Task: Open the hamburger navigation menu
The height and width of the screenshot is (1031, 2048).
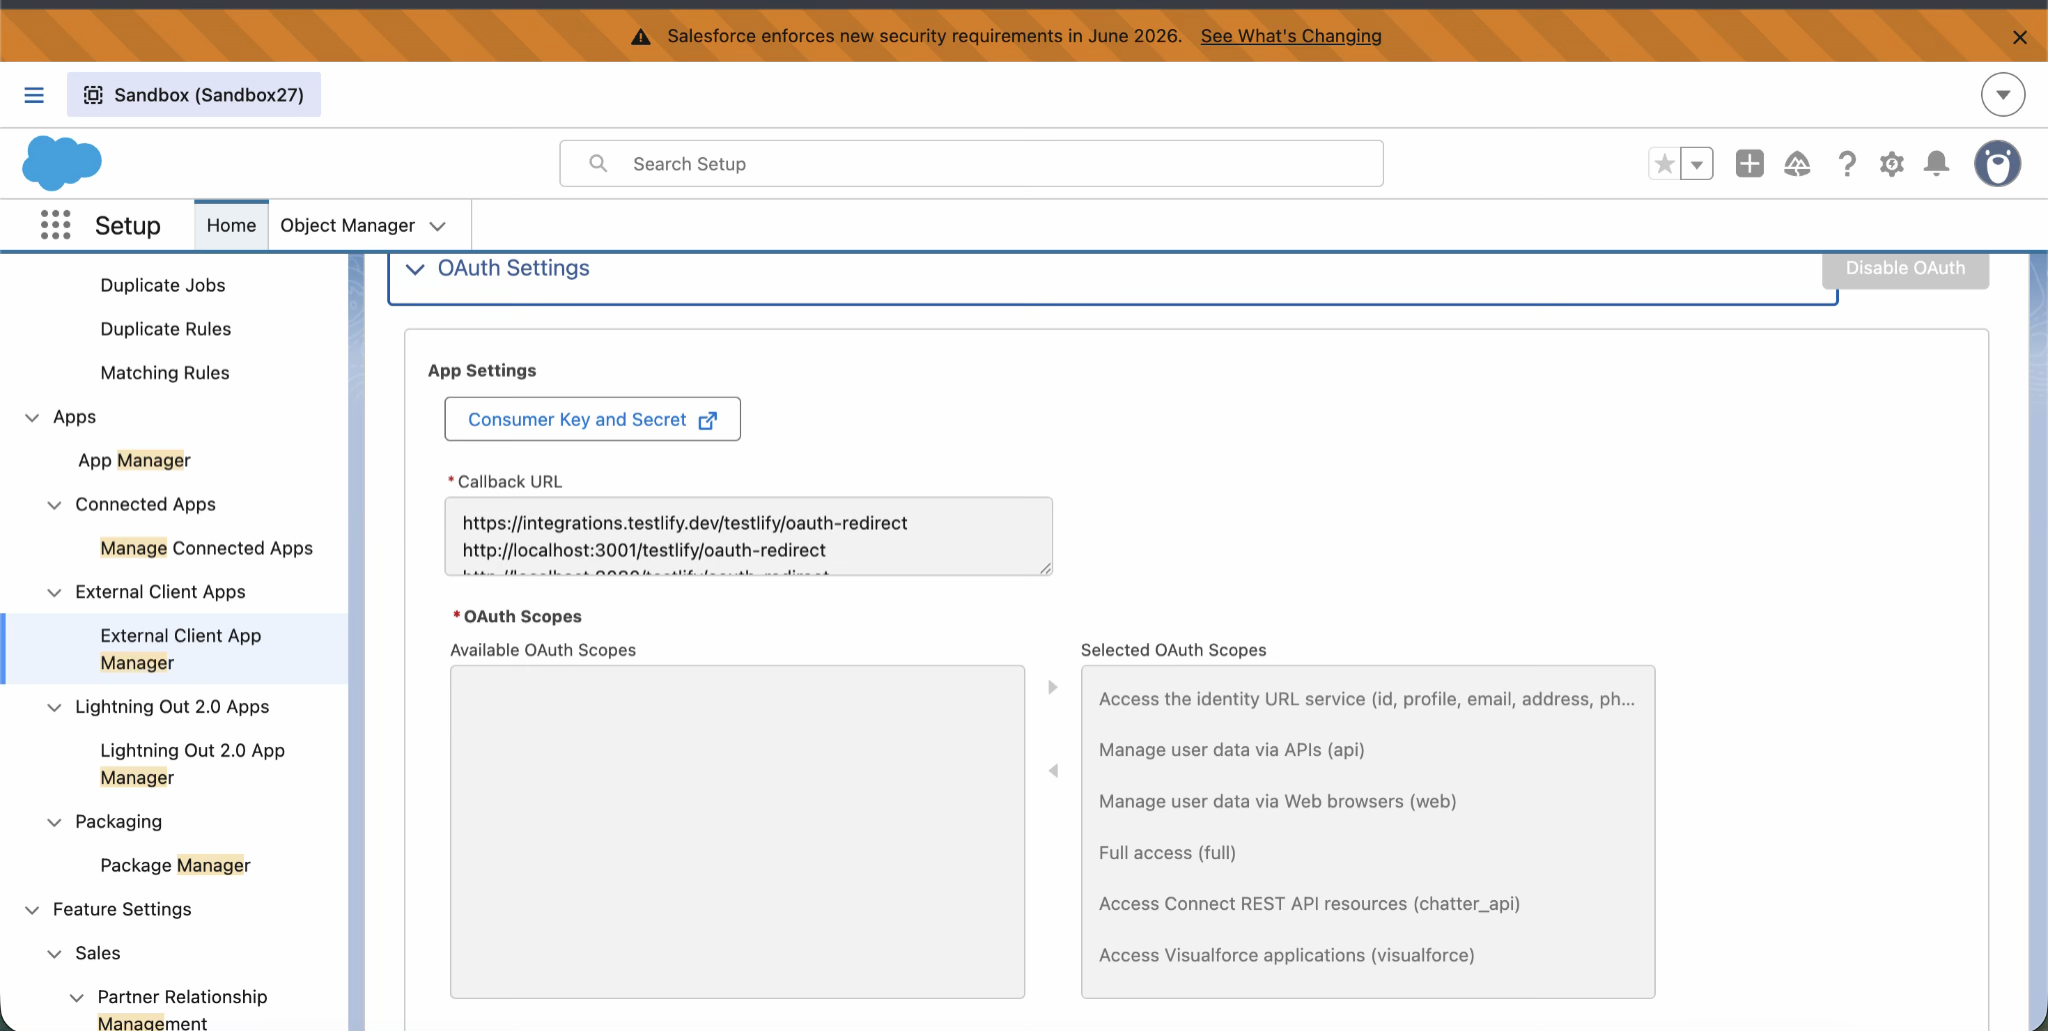Action: click(x=34, y=95)
